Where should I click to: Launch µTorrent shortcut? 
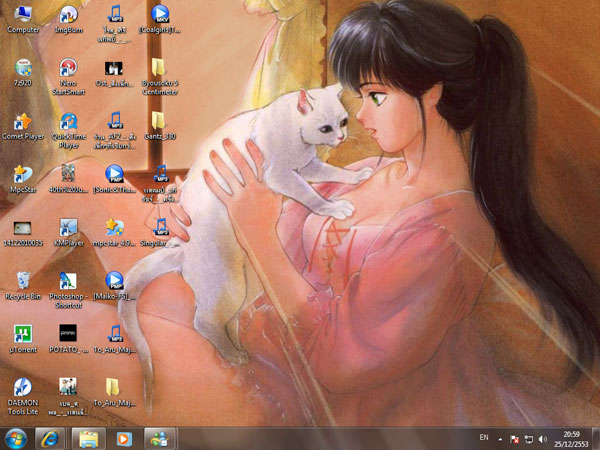tap(23, 339)
